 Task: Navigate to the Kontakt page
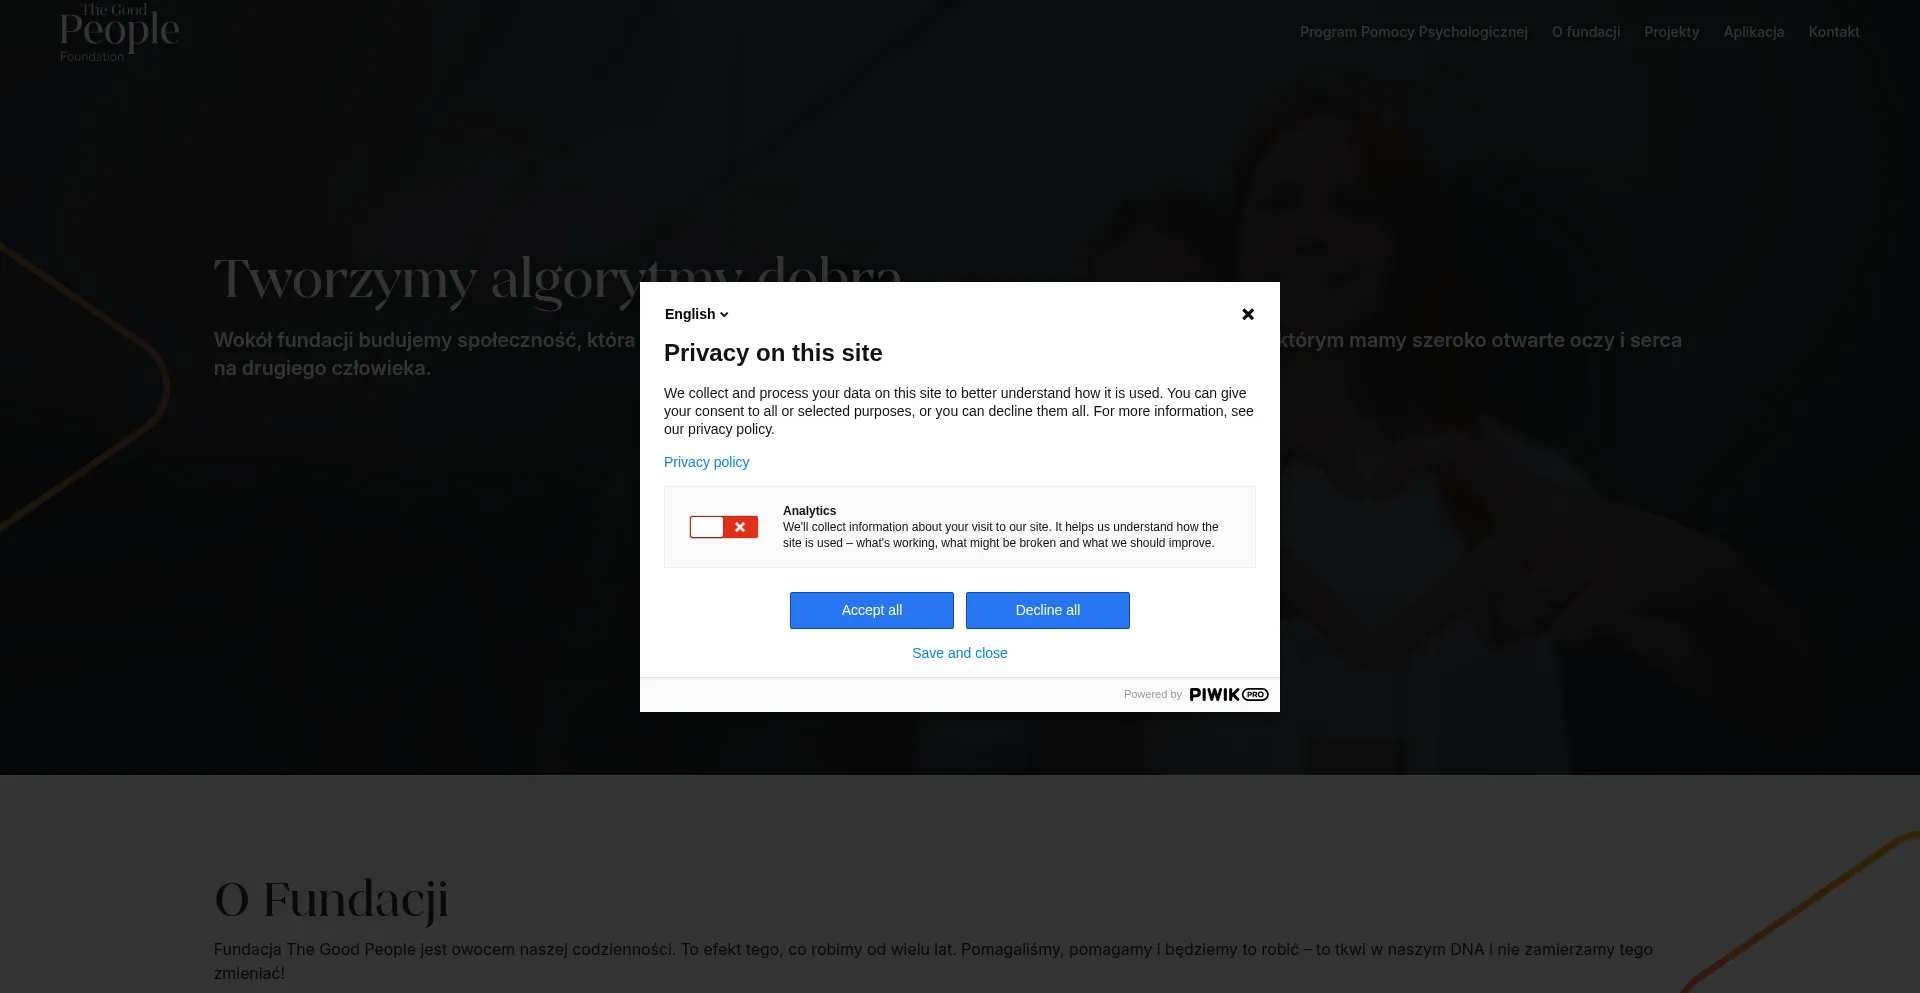[1833, 32]
